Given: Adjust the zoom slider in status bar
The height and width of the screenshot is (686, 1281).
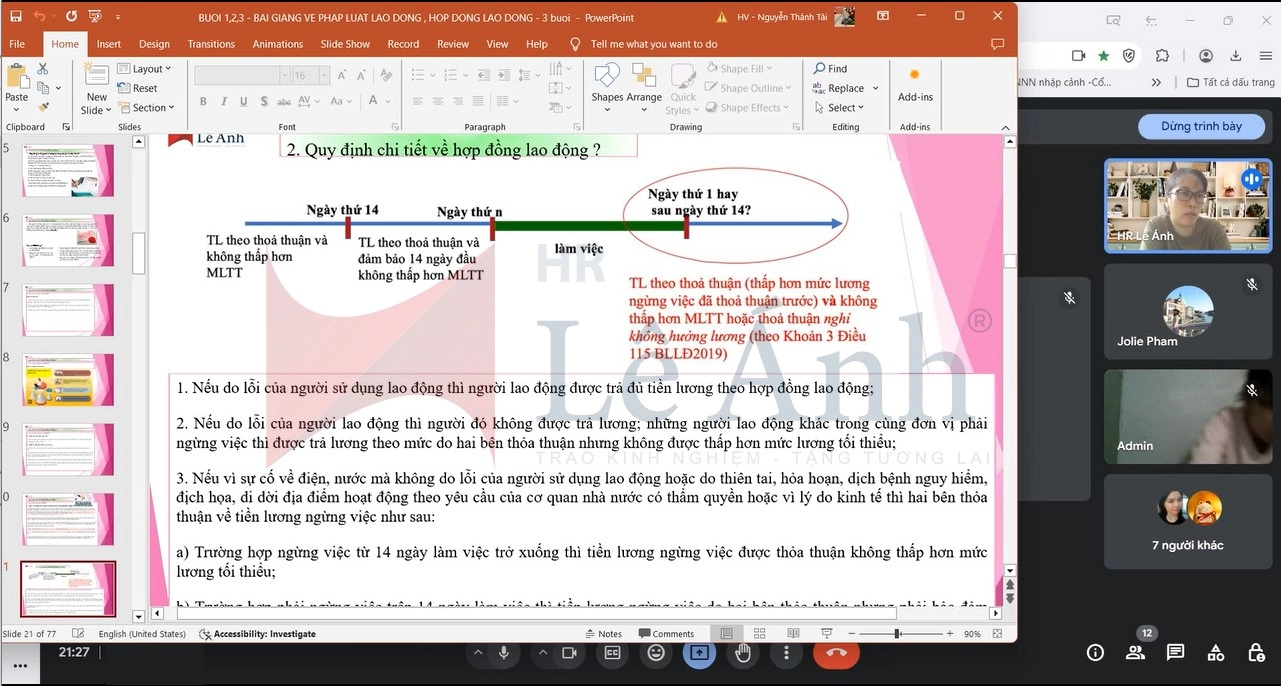Looking at the screenshot, I should [x=897, y=634].
